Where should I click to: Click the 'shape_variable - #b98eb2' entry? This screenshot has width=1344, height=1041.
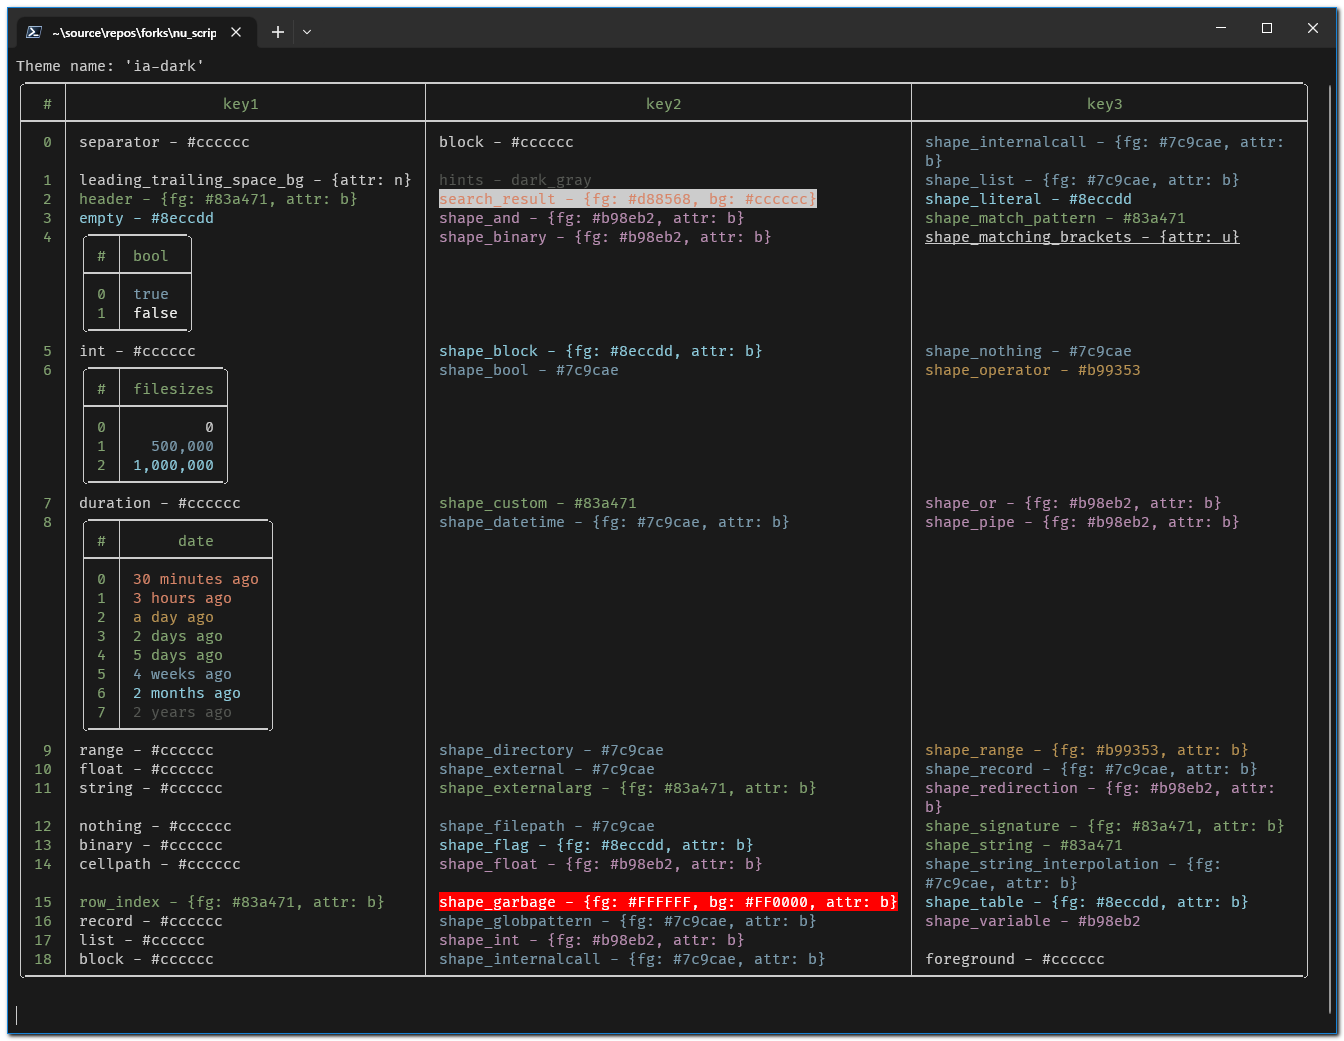point(1033,921)
